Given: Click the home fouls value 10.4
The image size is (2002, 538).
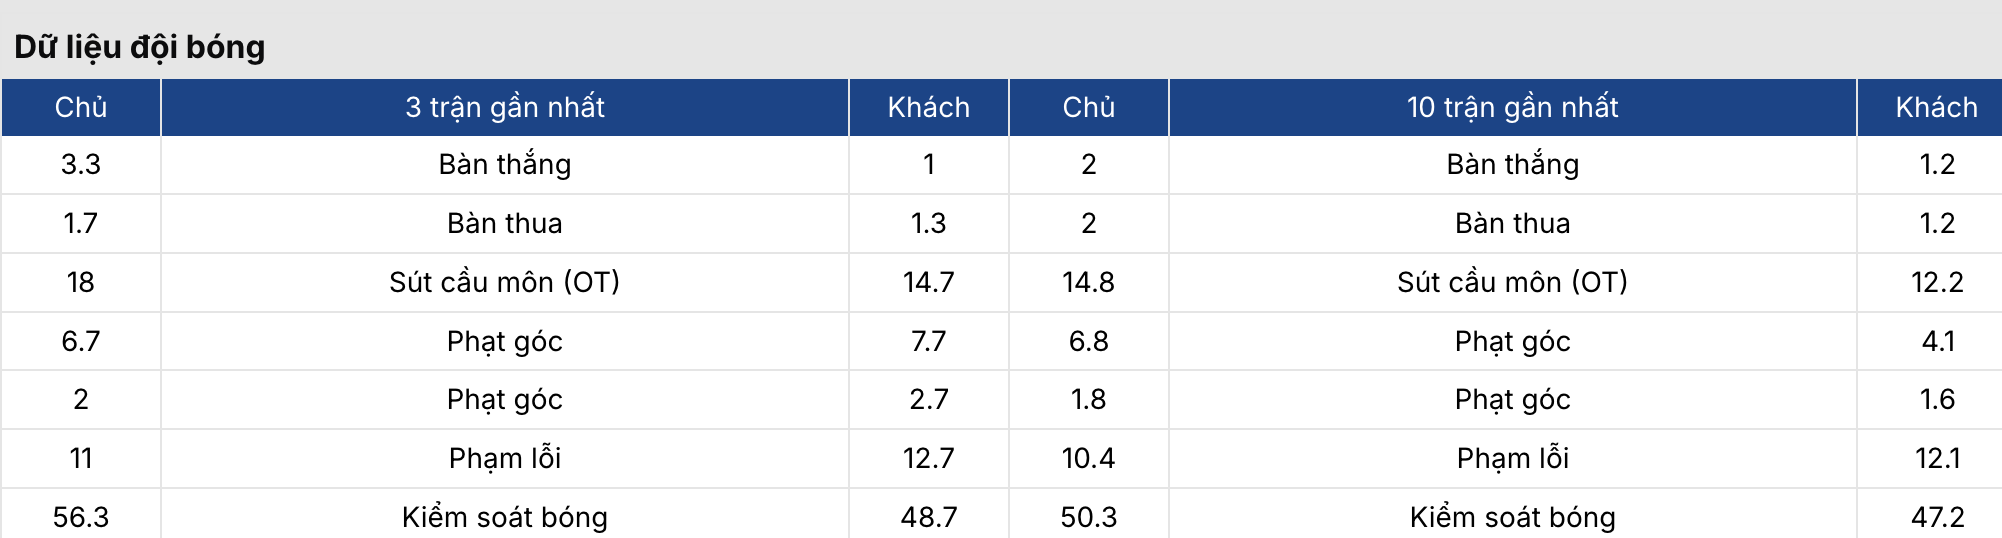Looking at the screenshot, I should 1088,458.
